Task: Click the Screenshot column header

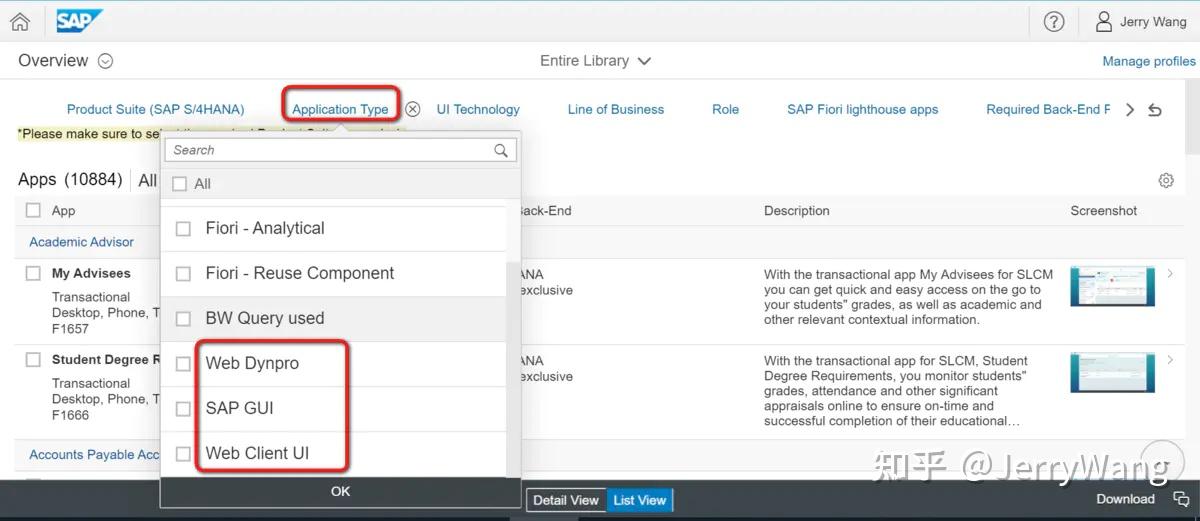Action: coord(1104,211)
